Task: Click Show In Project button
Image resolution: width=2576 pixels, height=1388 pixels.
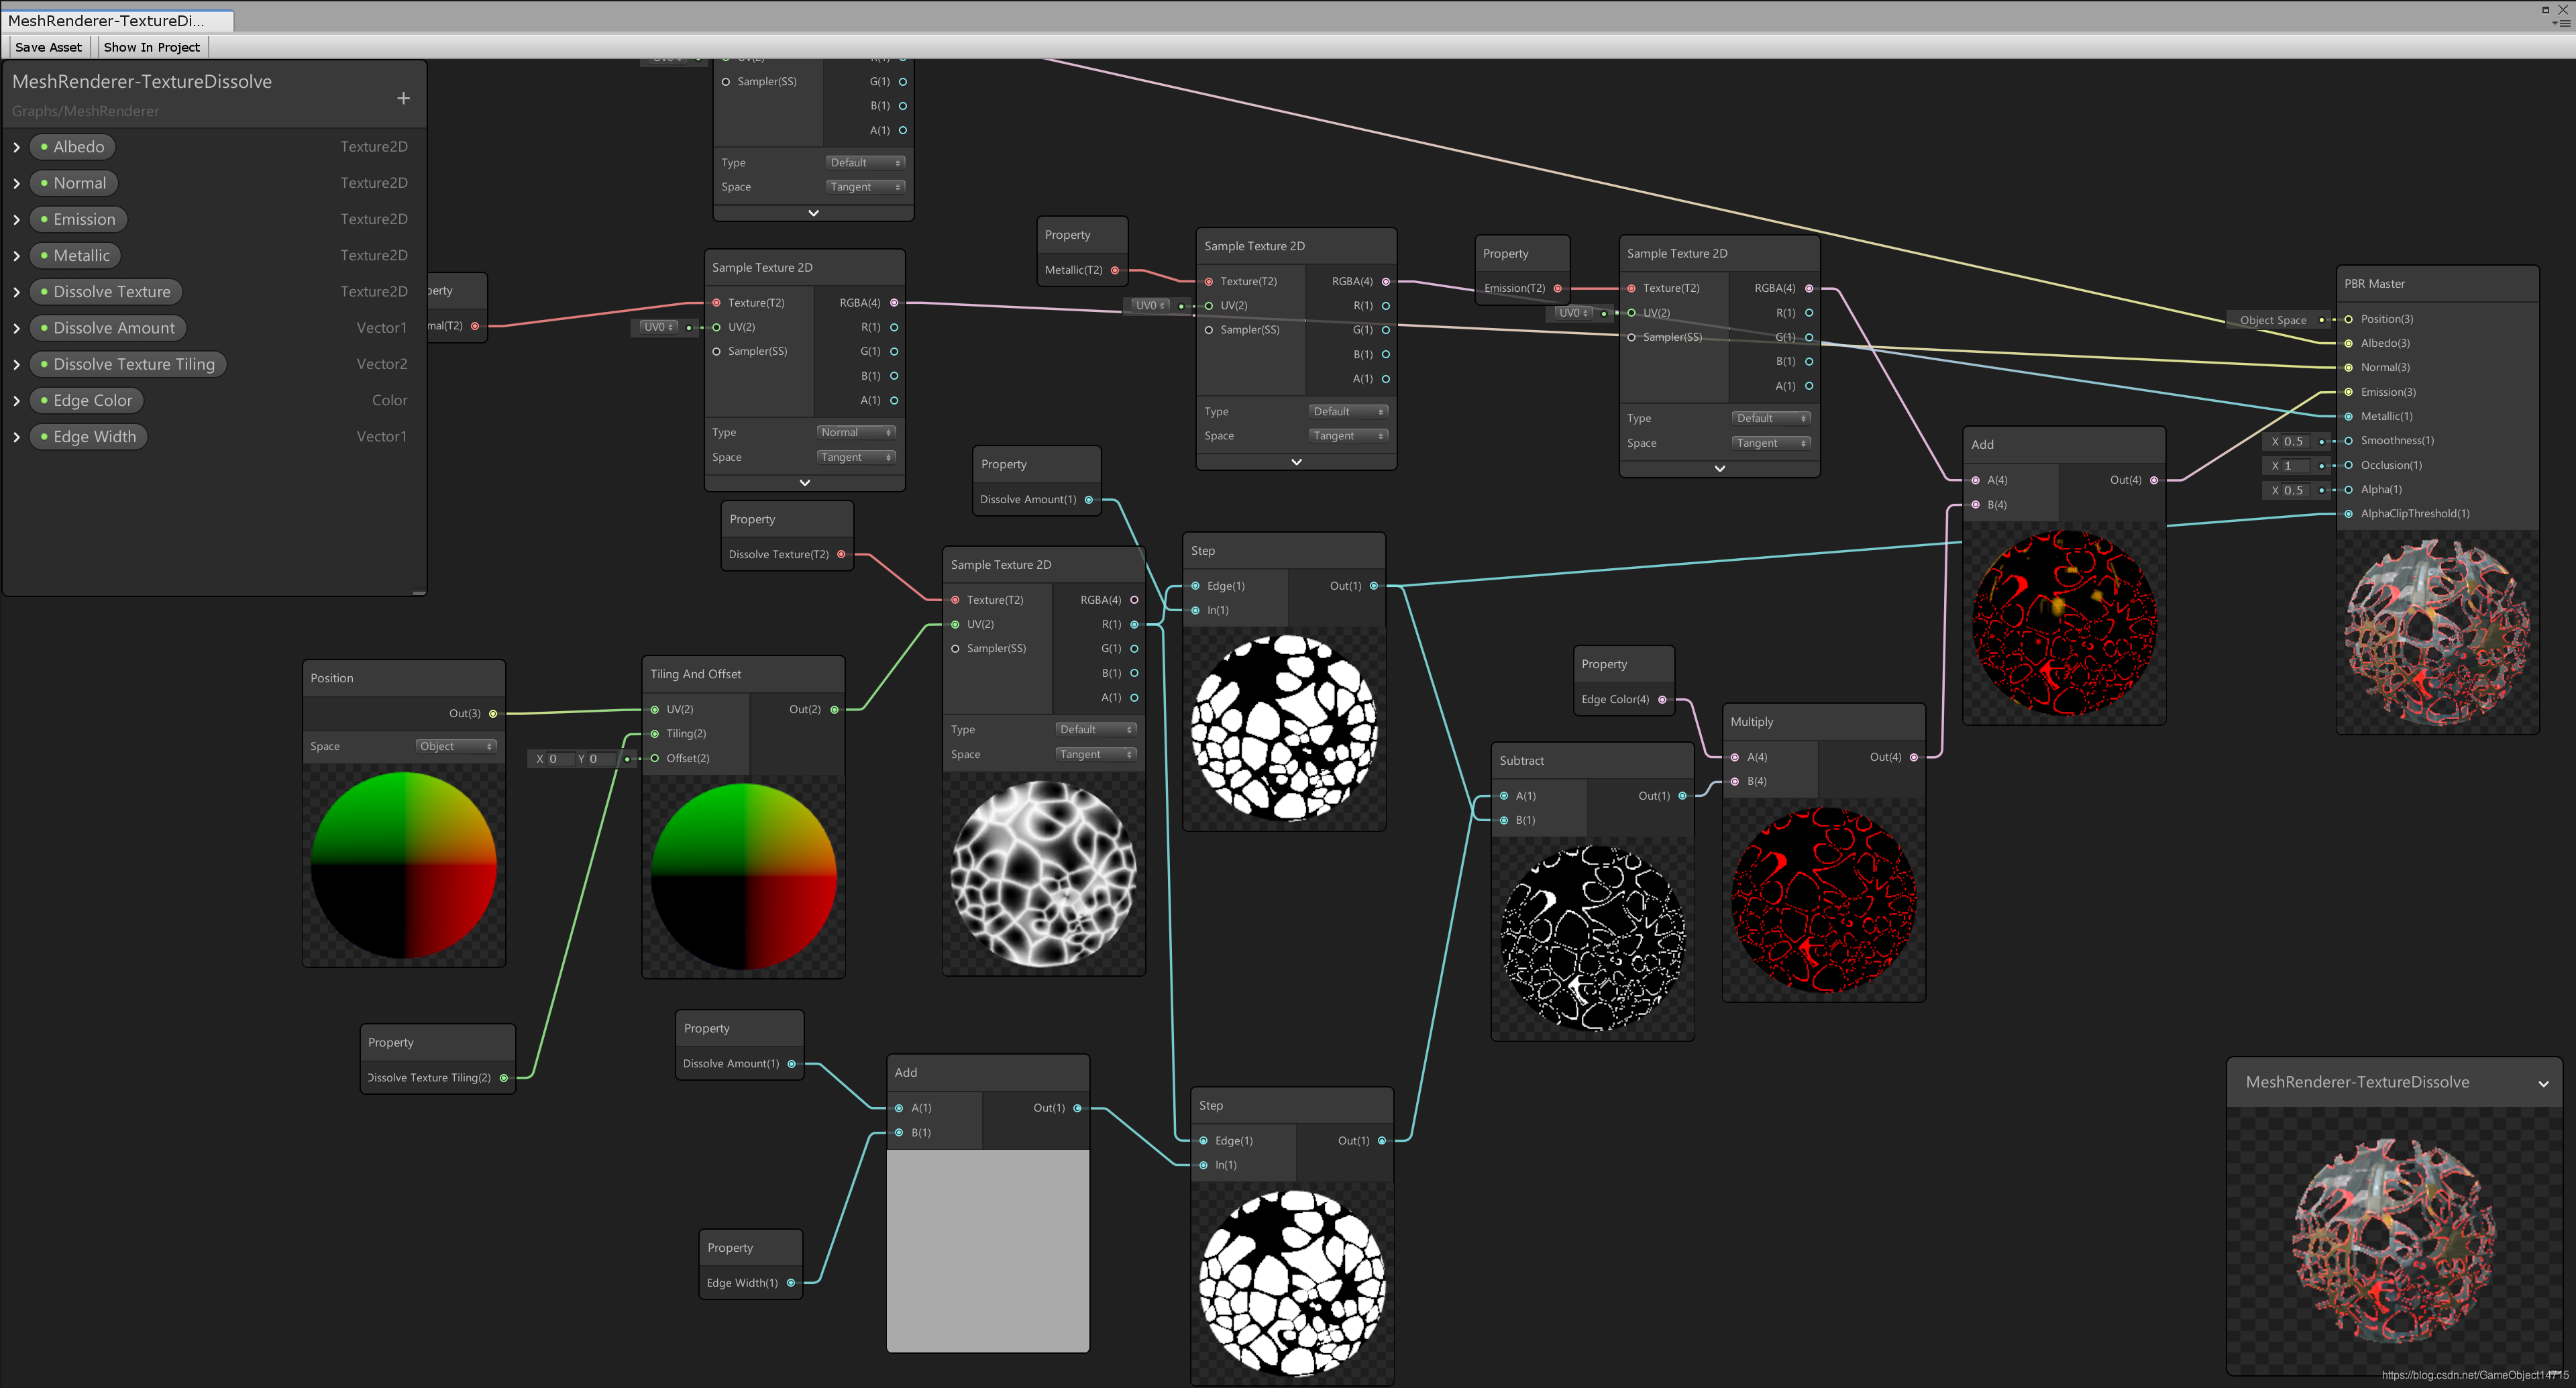Action: [x=151, y=47]
